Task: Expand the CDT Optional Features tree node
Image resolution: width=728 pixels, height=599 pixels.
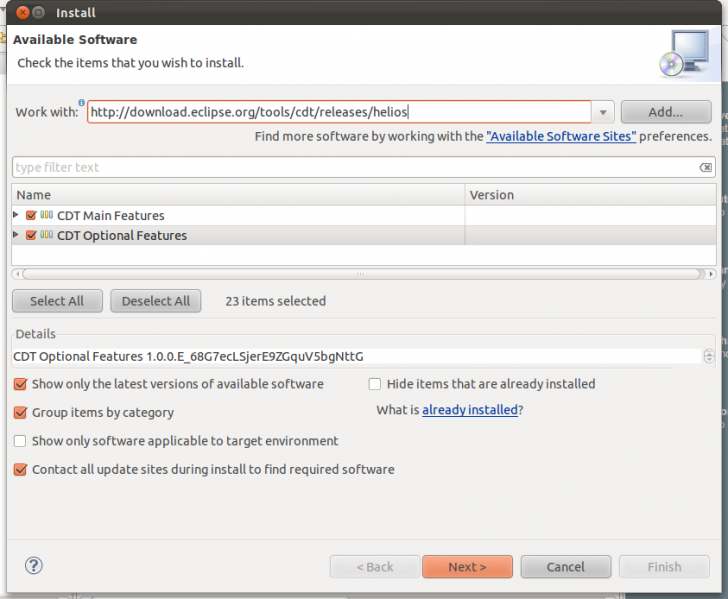Action: click(x=16, y=235)
